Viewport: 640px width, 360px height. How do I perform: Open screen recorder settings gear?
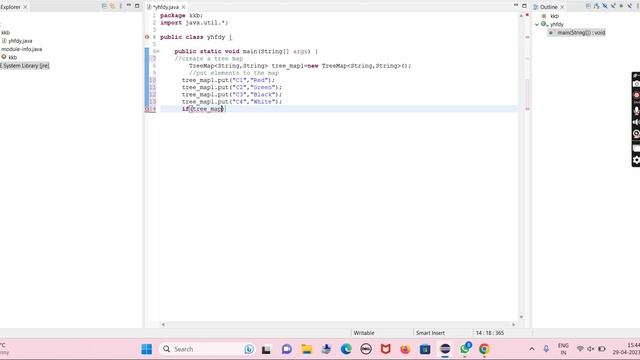[636, 160]
